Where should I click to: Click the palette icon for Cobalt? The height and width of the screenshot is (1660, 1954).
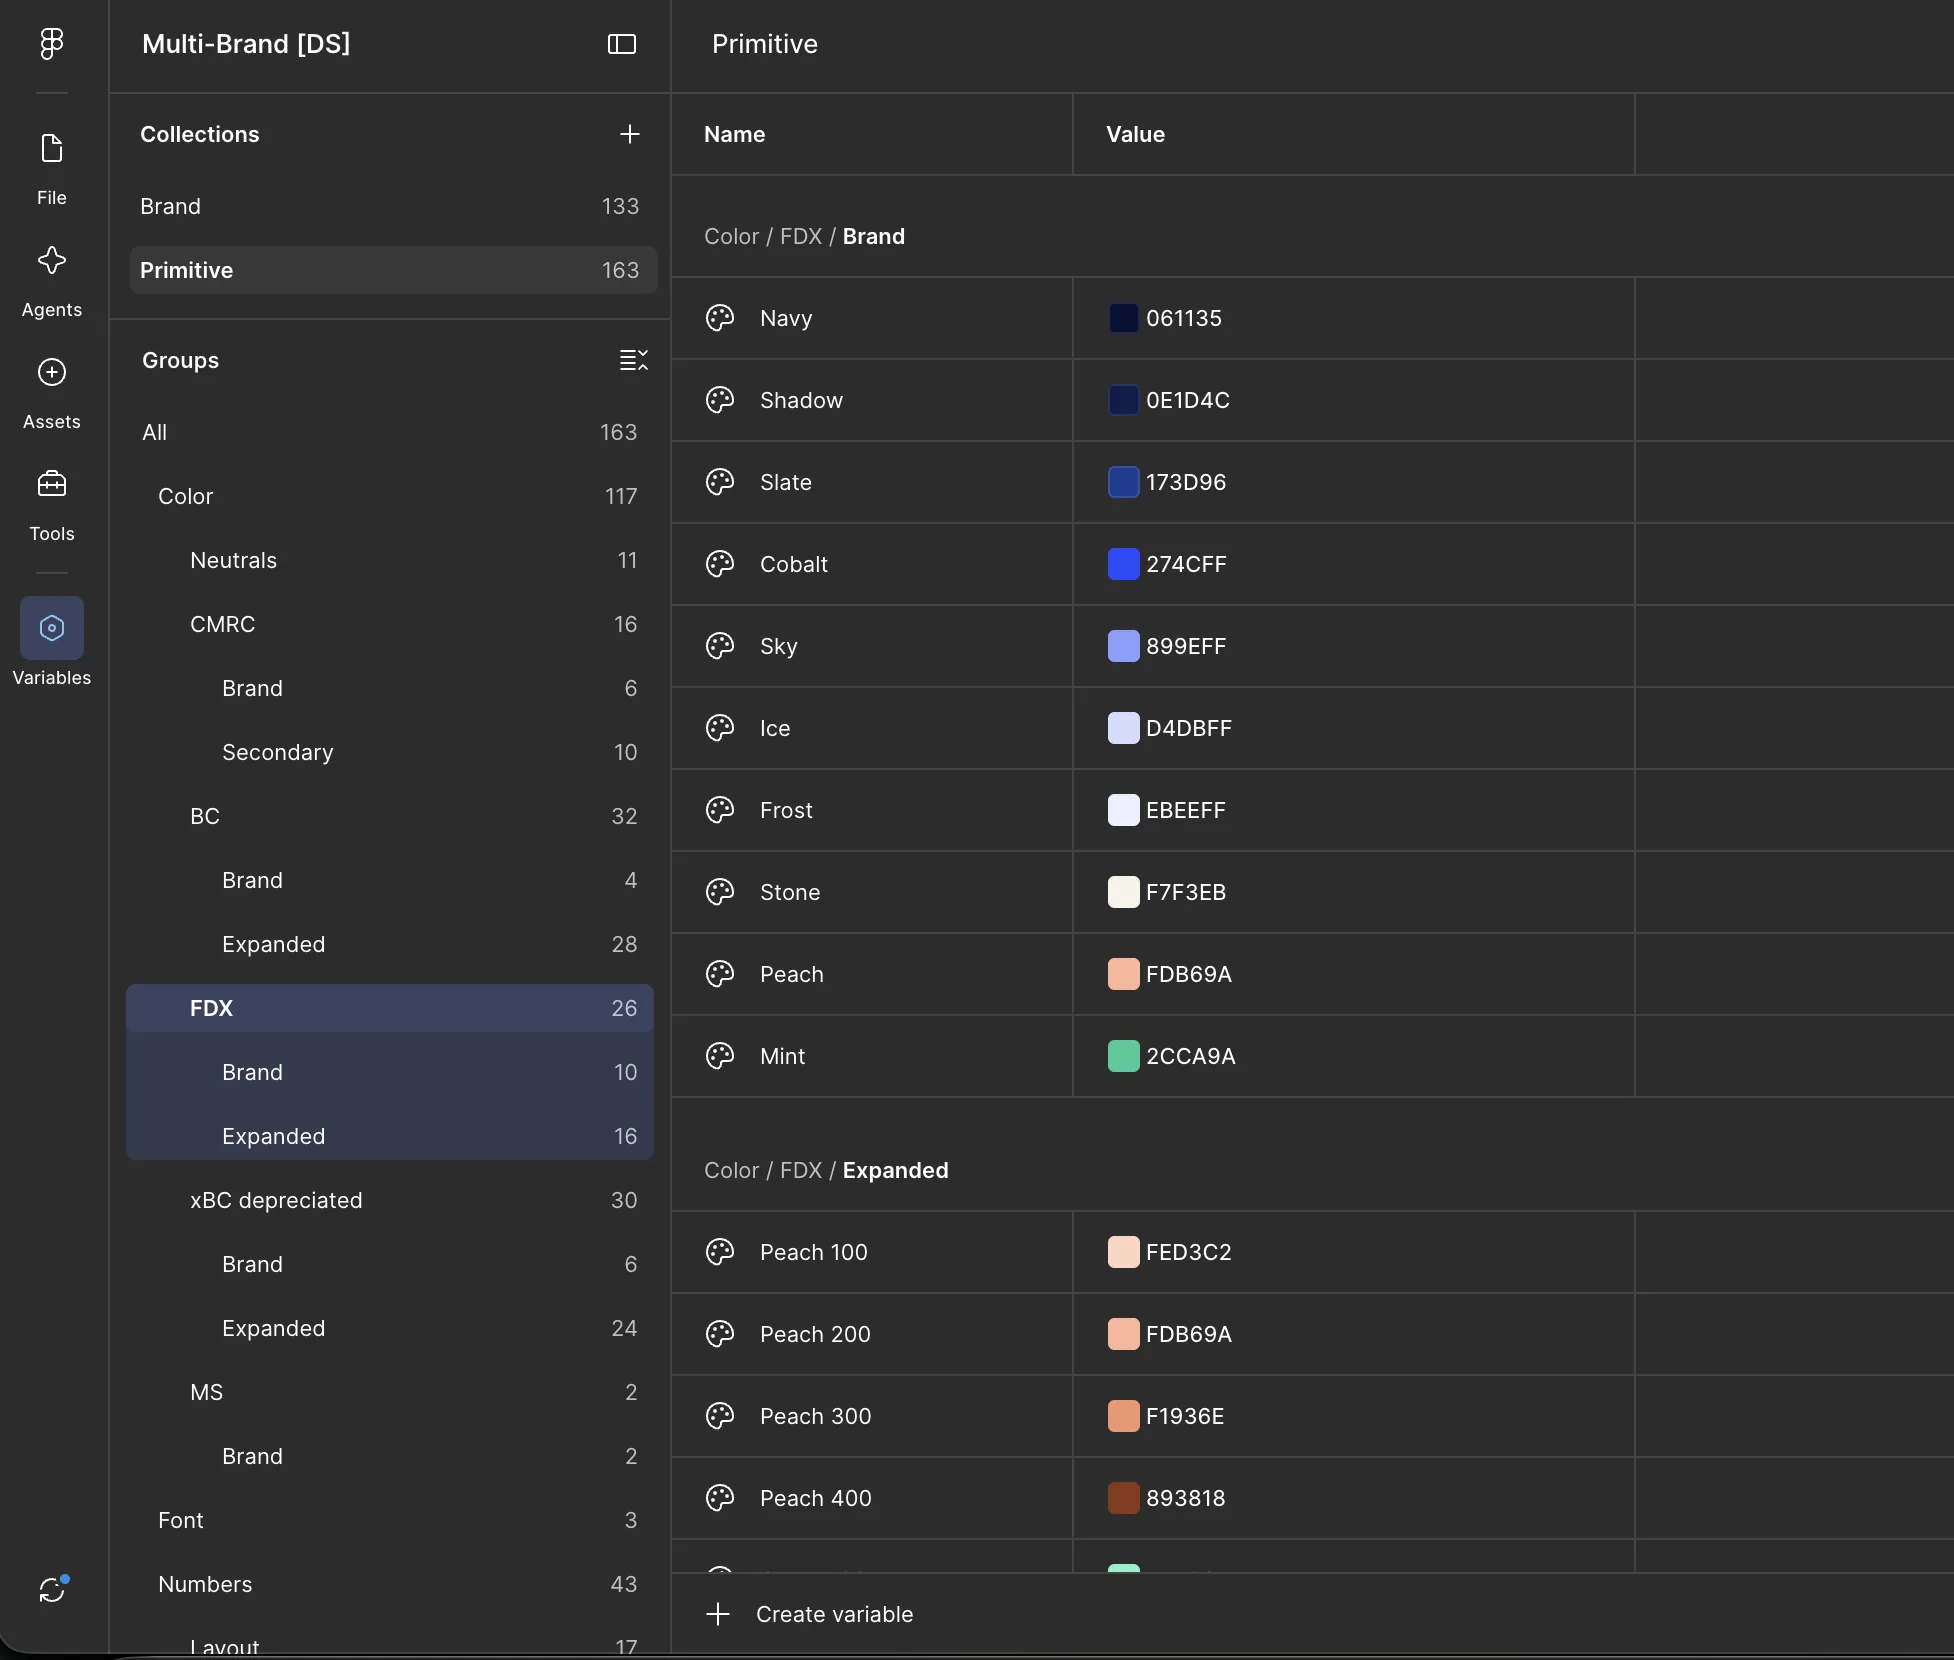pos(720,564)
